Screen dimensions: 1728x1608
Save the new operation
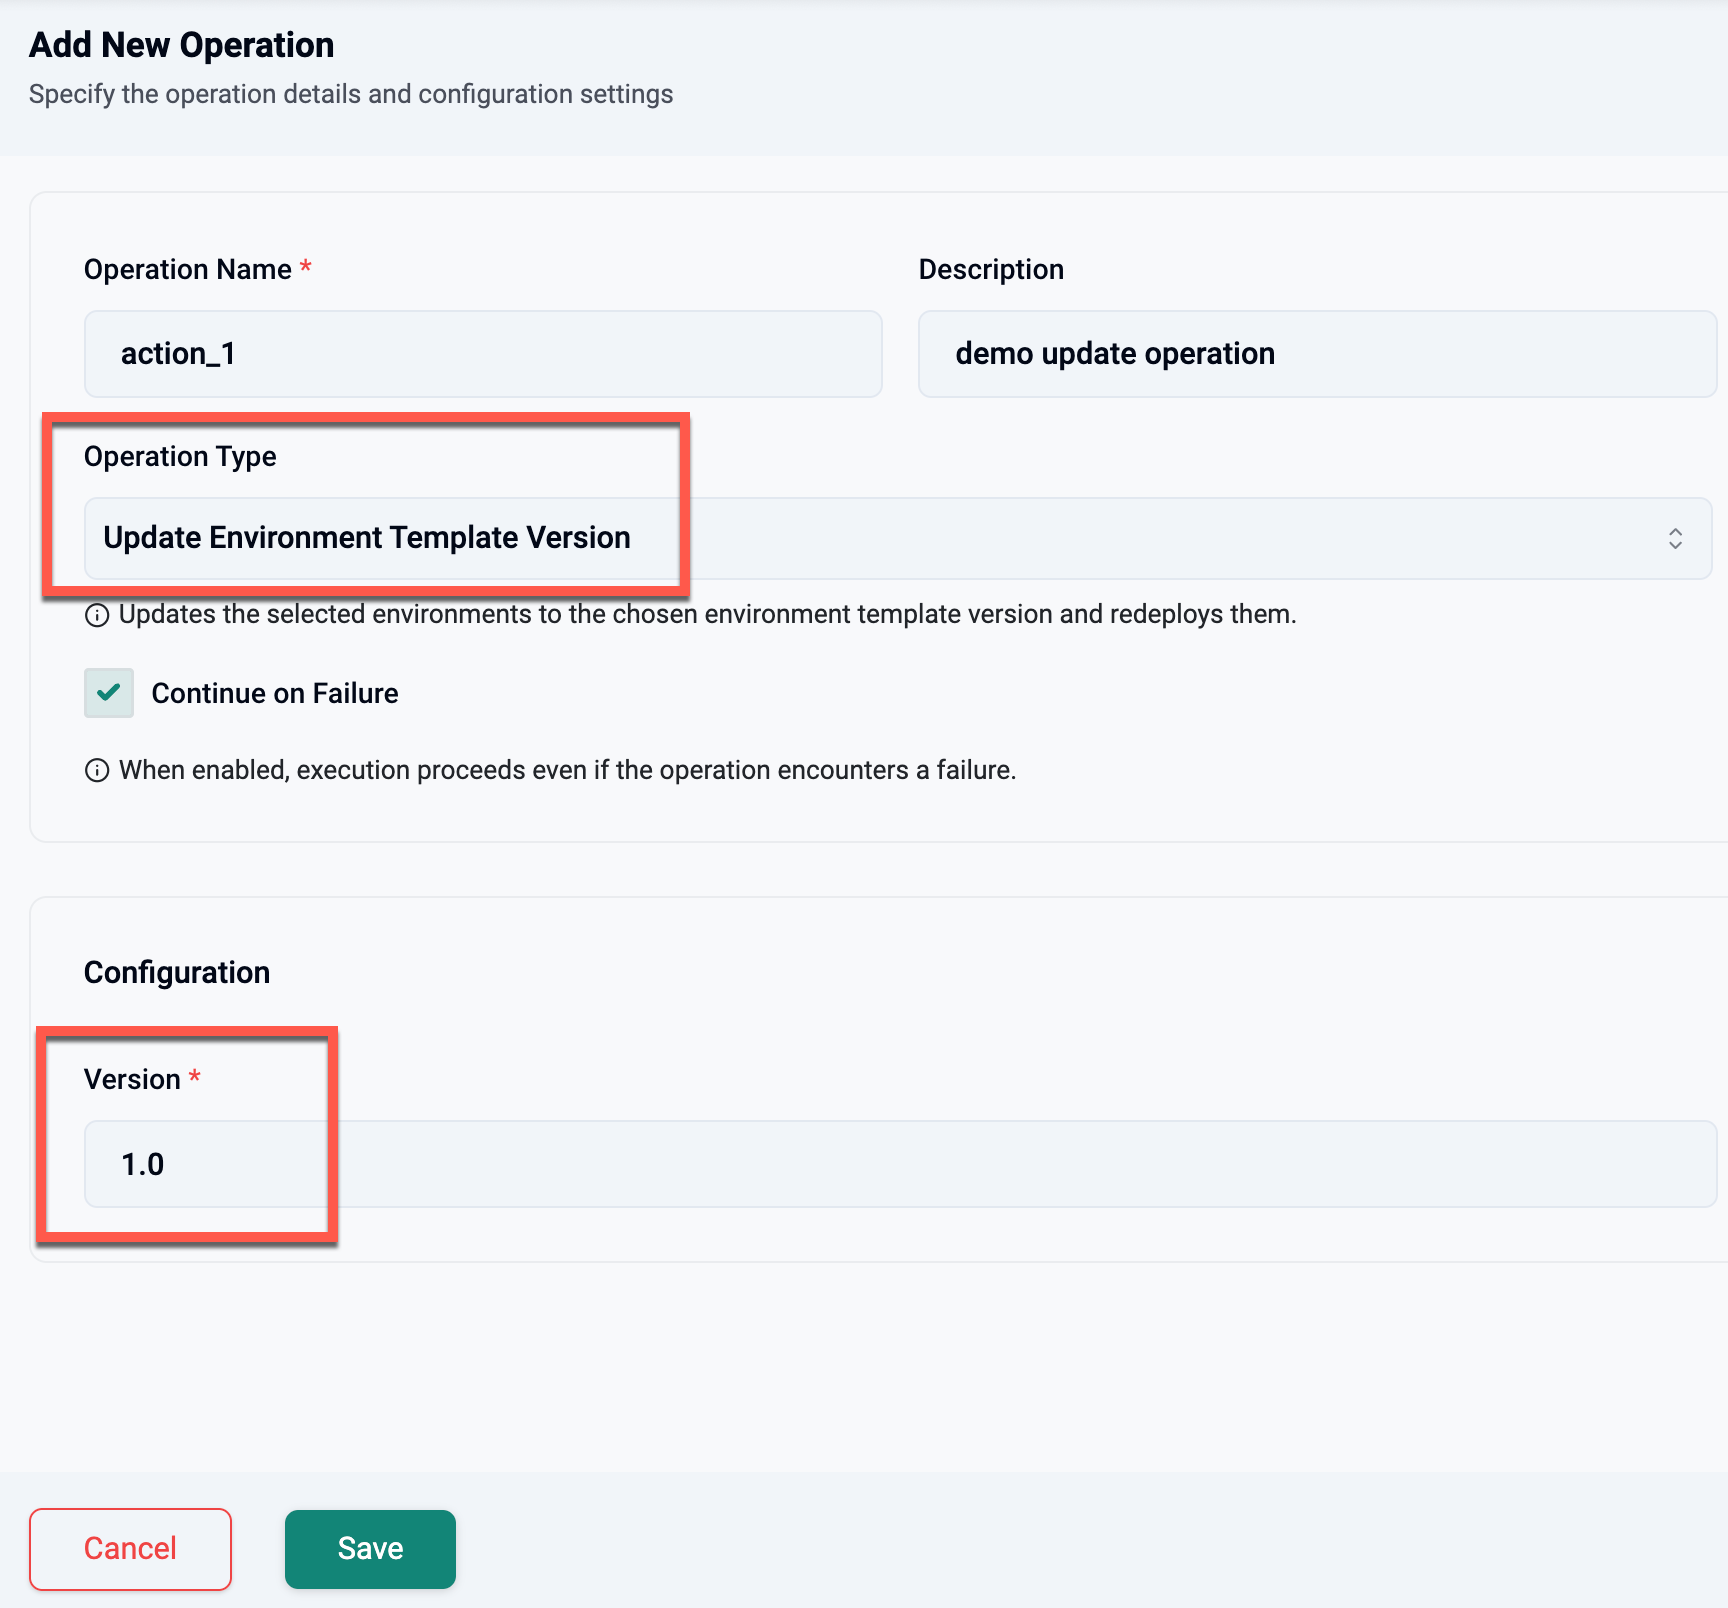370,1549
